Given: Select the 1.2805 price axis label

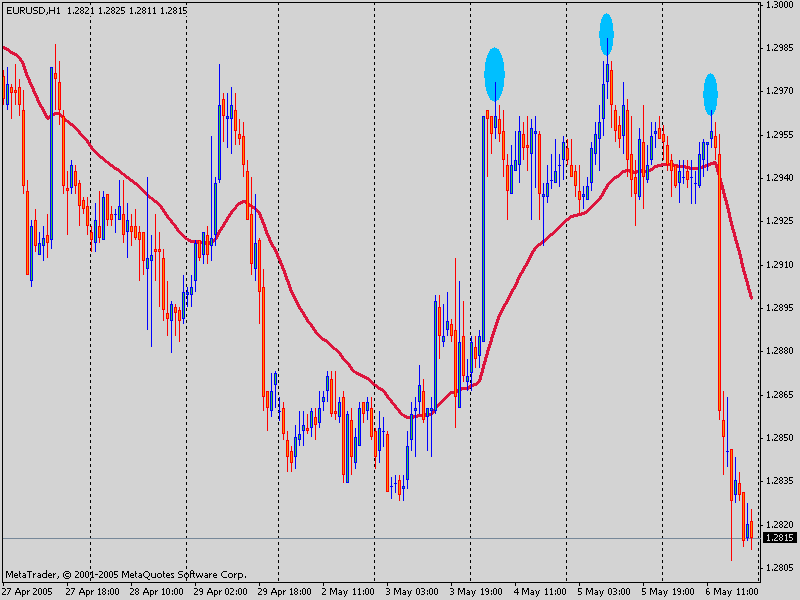Looking at the screenshot, I should (x=780, y=567).
